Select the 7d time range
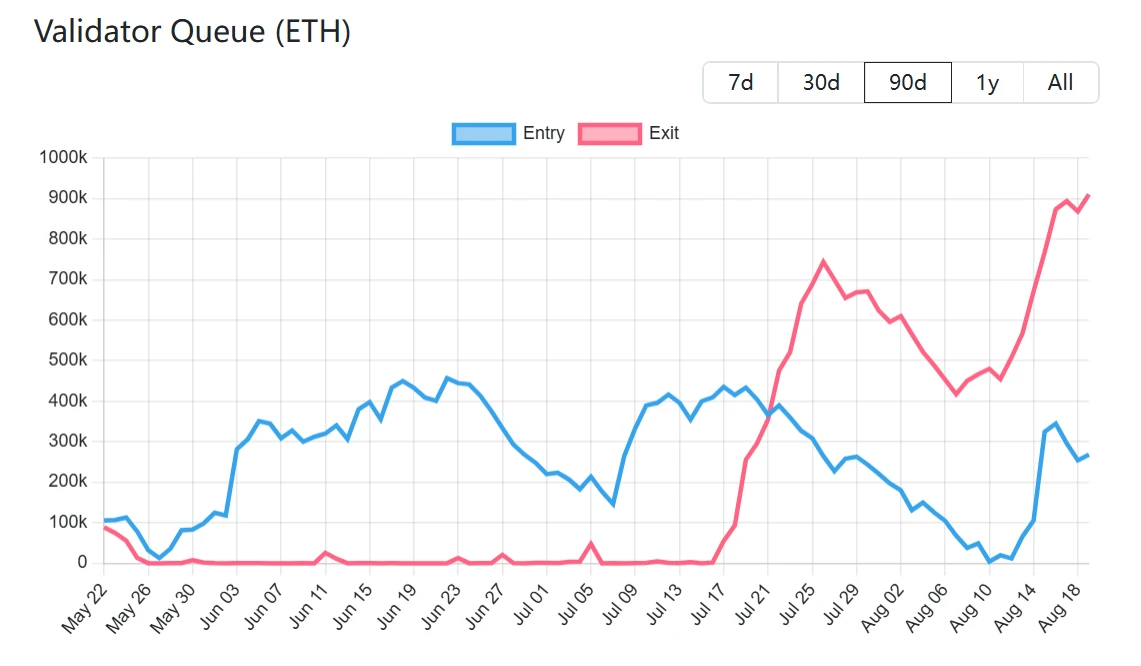The image size is (1141, 666). tap(741, 82)
